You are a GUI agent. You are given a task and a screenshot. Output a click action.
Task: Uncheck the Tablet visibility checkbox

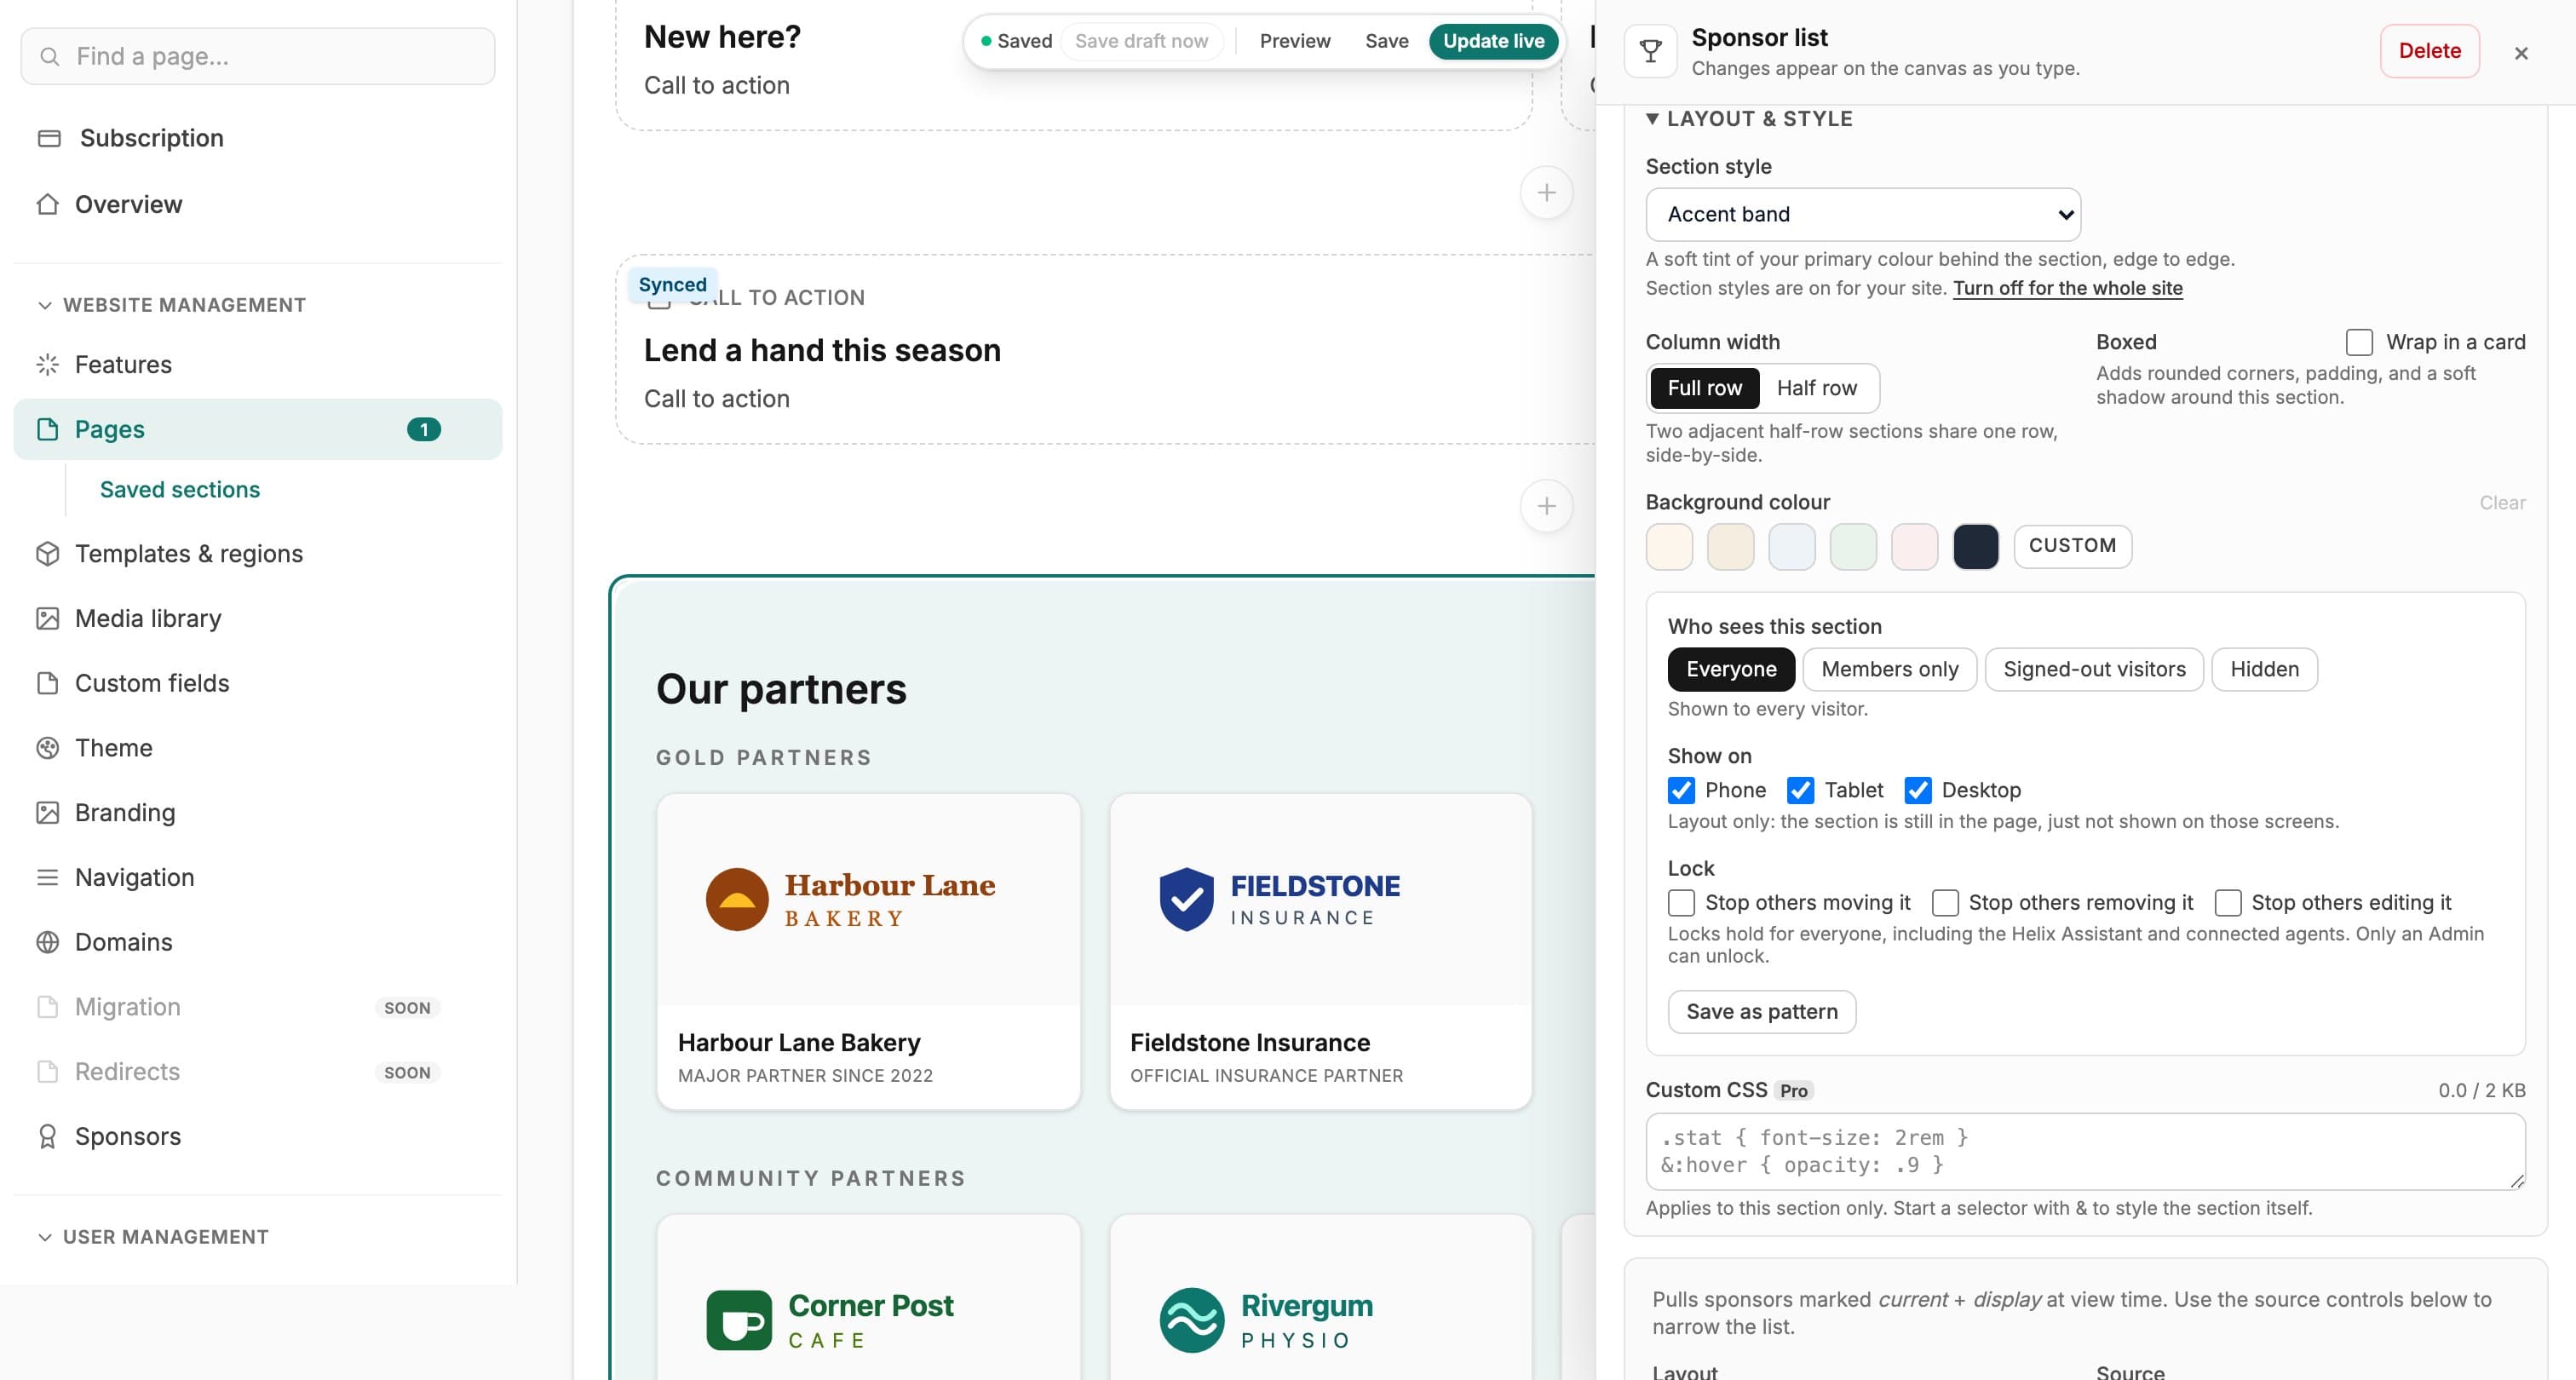click(x=1800, y=790)
